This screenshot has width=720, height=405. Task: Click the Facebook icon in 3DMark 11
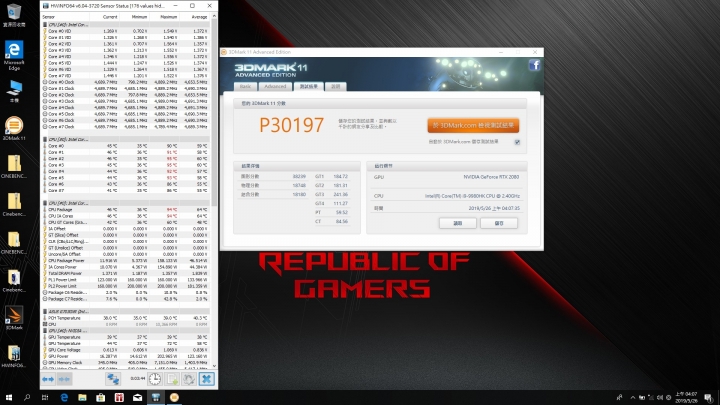tap(534, 65)
